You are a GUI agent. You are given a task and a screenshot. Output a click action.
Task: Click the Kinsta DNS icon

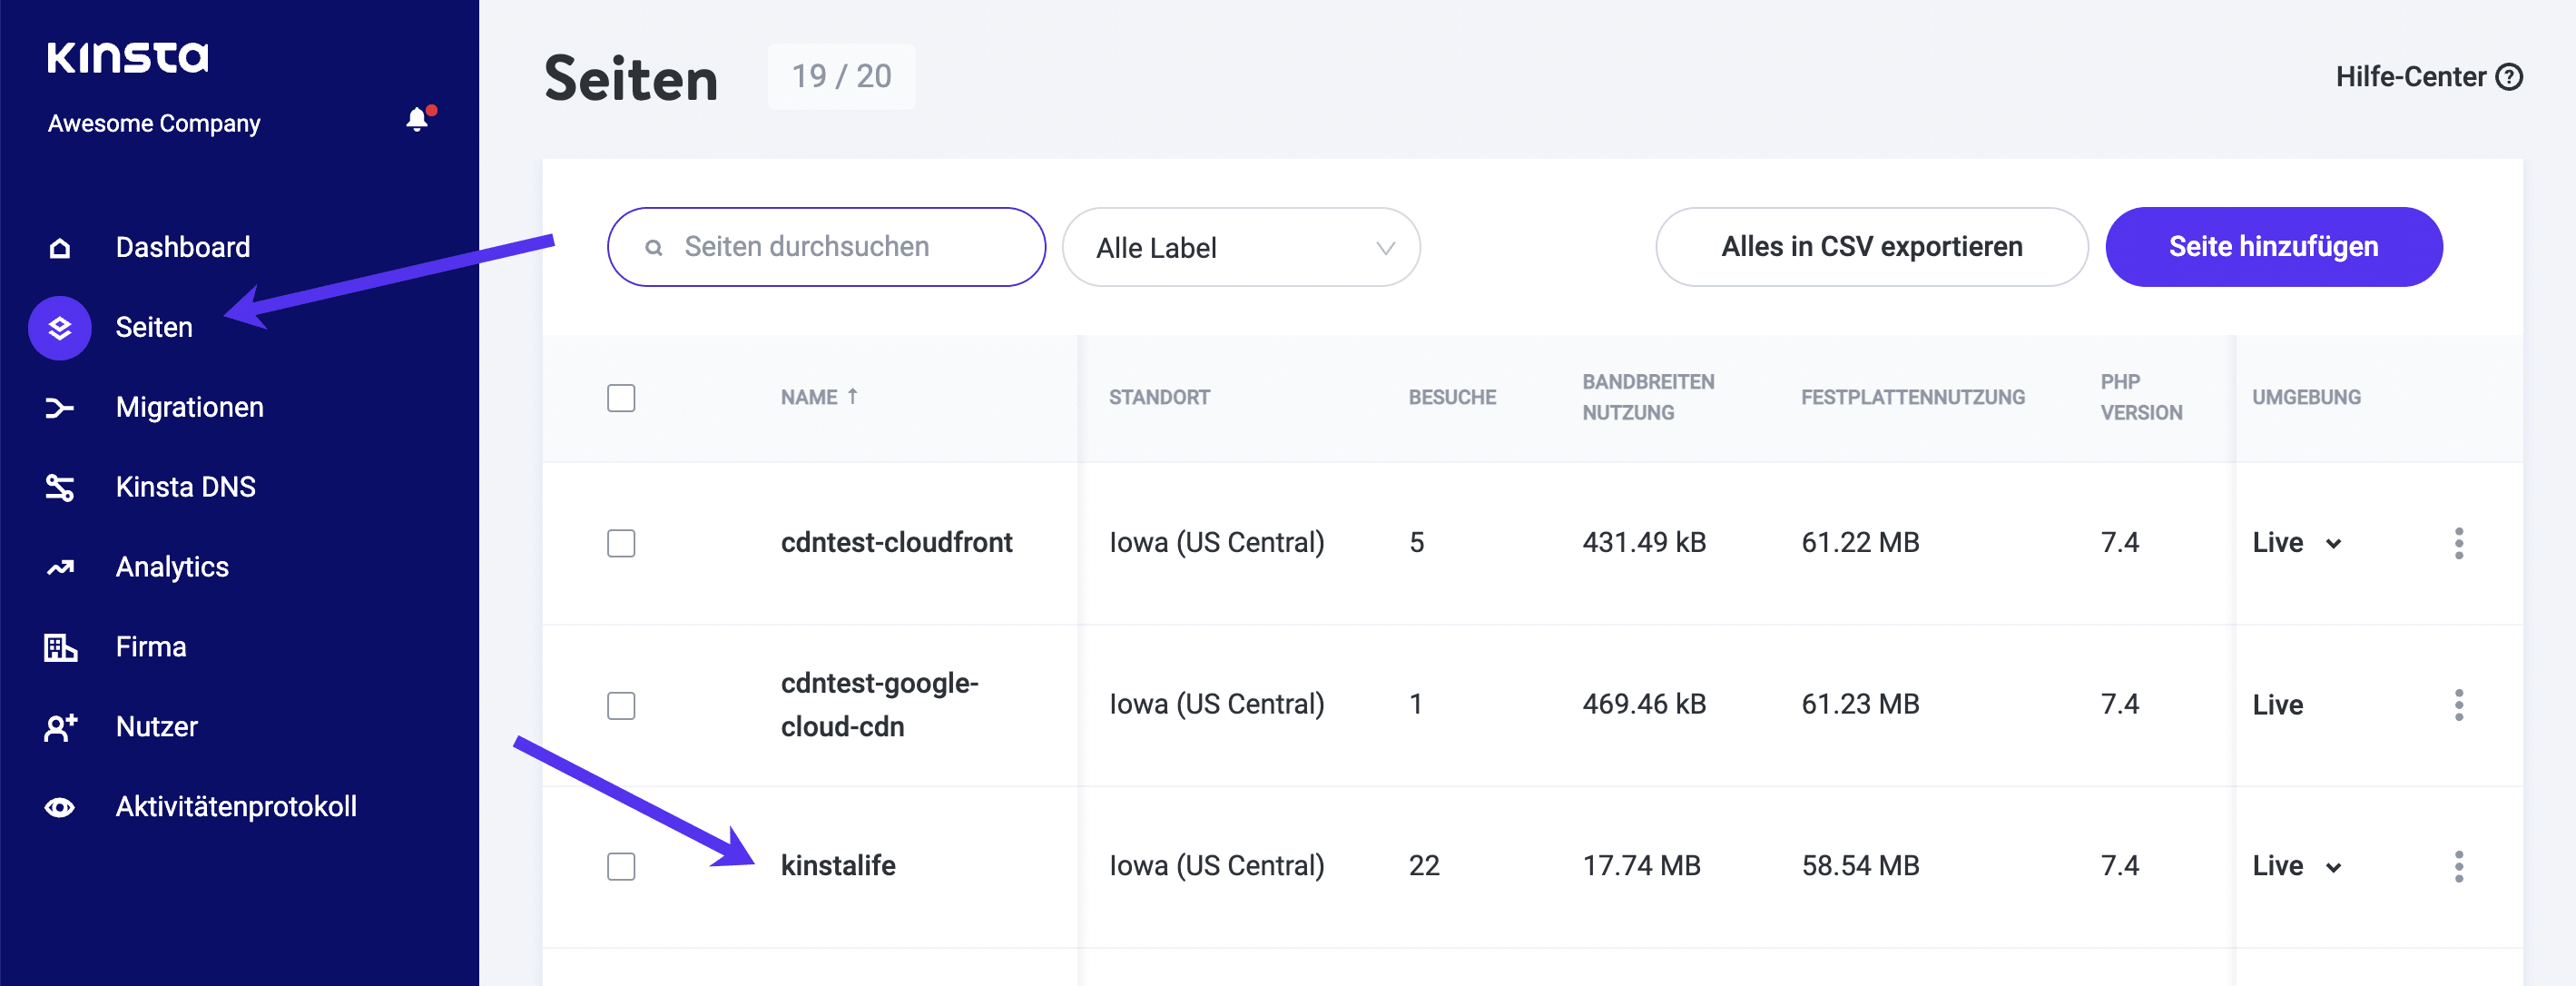60,488
